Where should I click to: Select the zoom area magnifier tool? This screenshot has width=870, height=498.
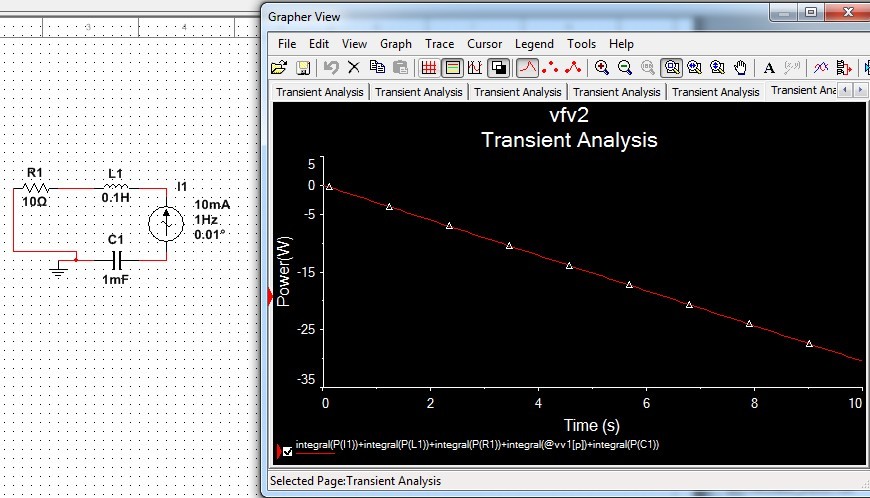tap(671, 68)
